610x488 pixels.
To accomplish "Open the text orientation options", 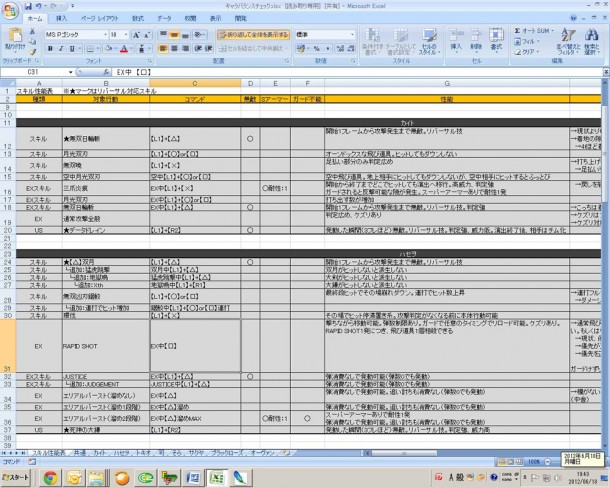I will (199, 35).
